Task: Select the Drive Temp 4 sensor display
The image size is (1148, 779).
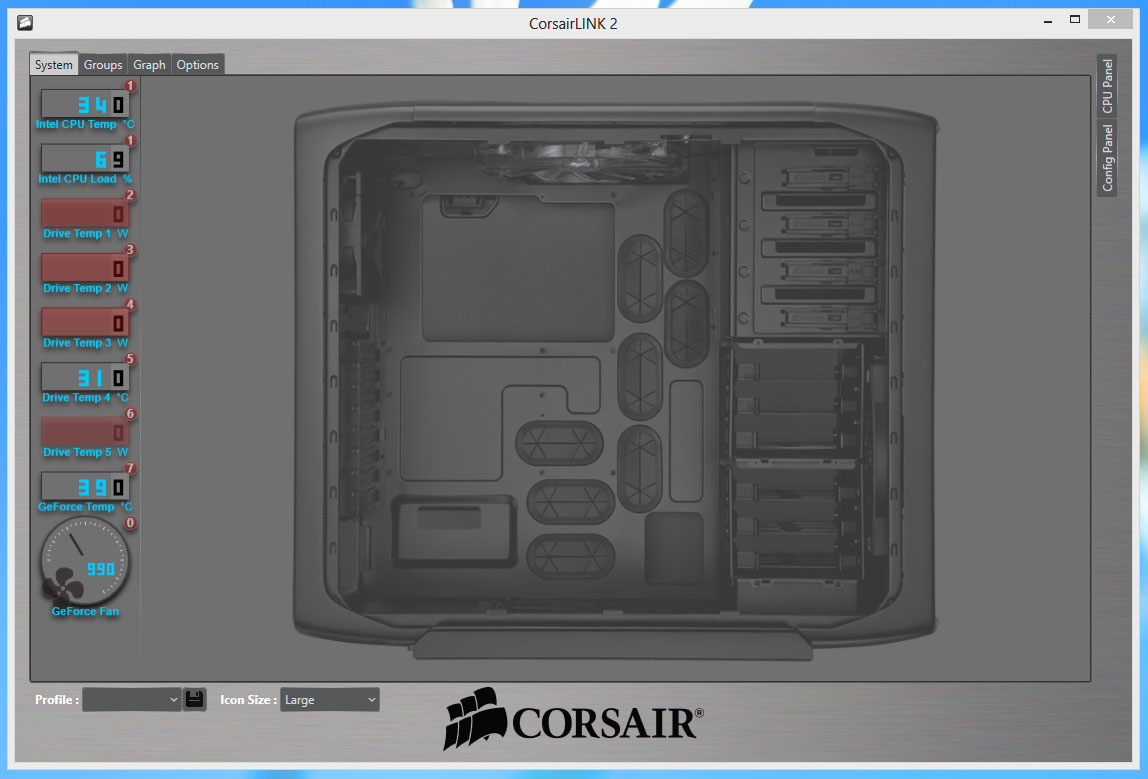Action: tap(85, 377)
